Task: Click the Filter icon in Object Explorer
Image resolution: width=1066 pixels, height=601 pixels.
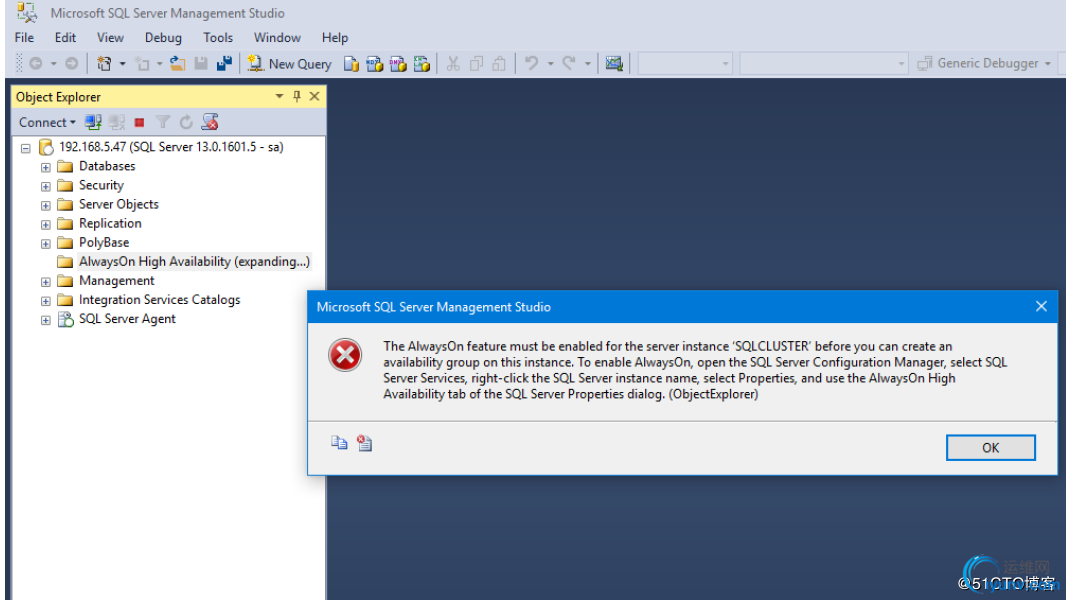Action: 162,122
